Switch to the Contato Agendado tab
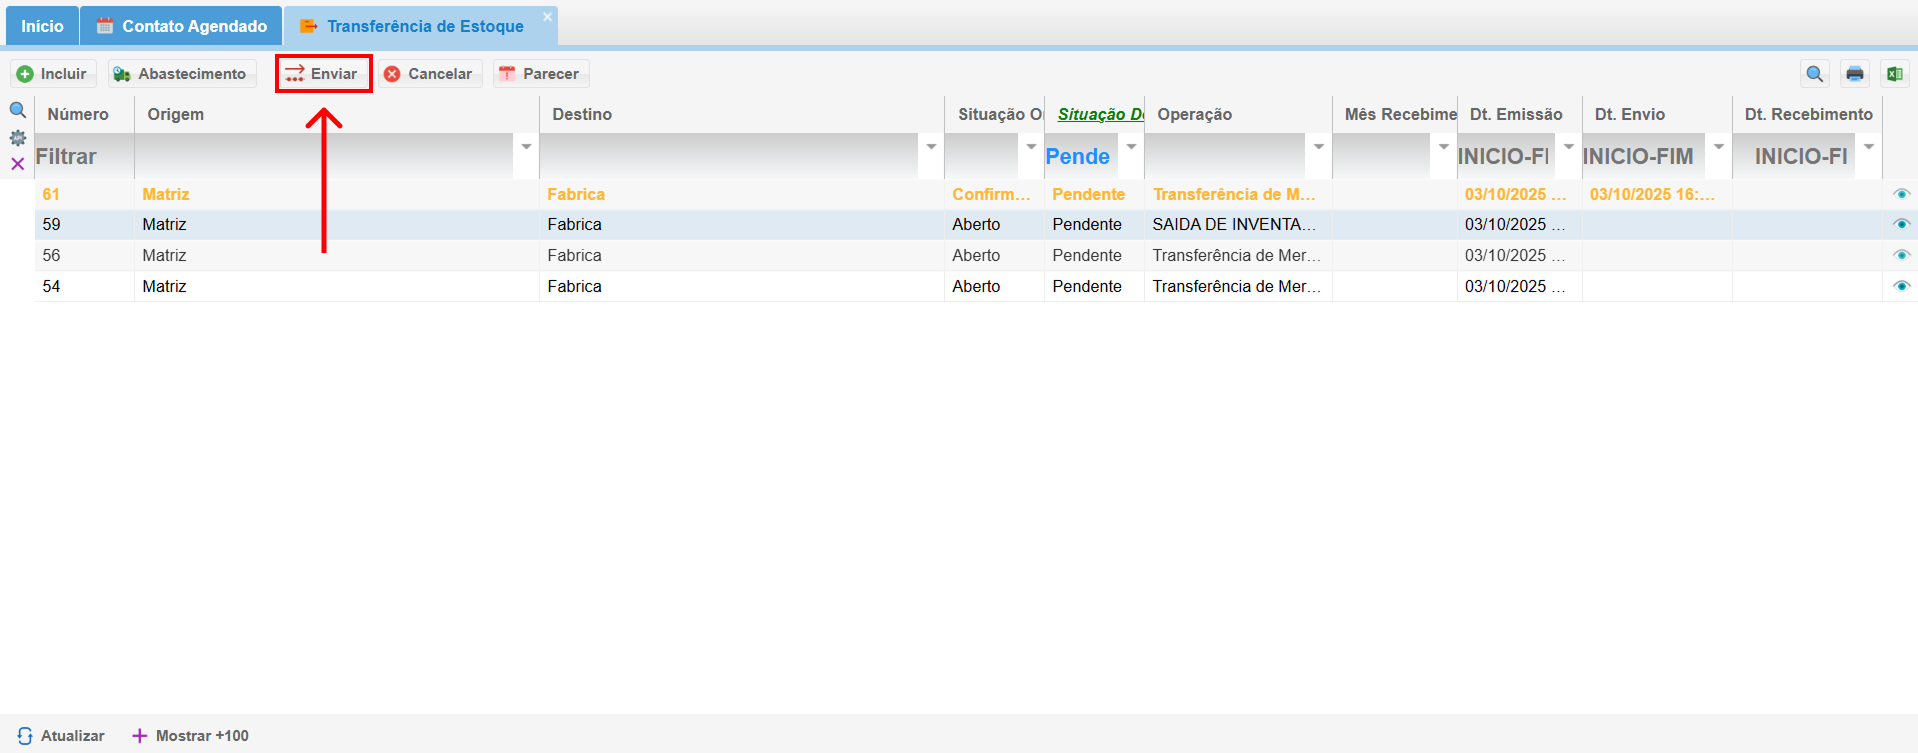Screen dimensions: 1918x753 click(x=182, y=26)
